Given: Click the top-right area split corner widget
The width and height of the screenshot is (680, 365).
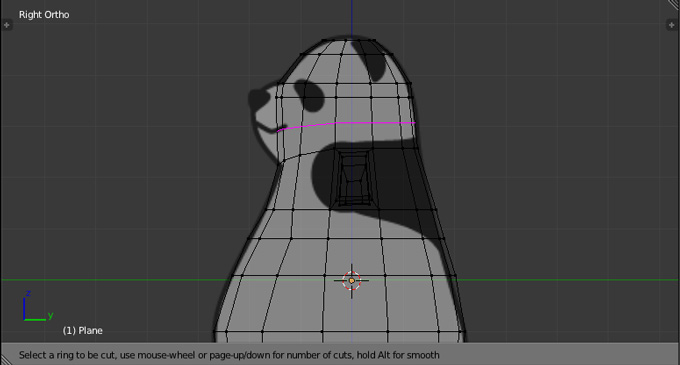Looking at the screenshot, I should coord(673,5).
